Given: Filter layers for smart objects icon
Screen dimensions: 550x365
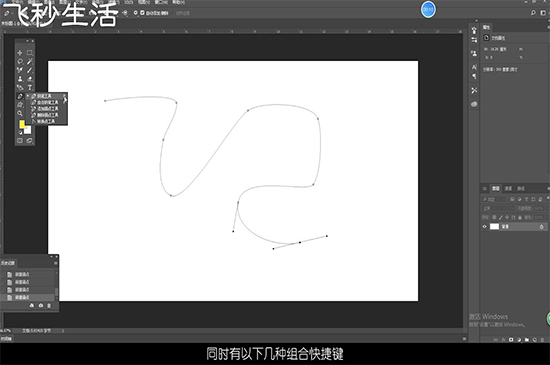Looking at the screenshot, I should [x=541, y=199].
